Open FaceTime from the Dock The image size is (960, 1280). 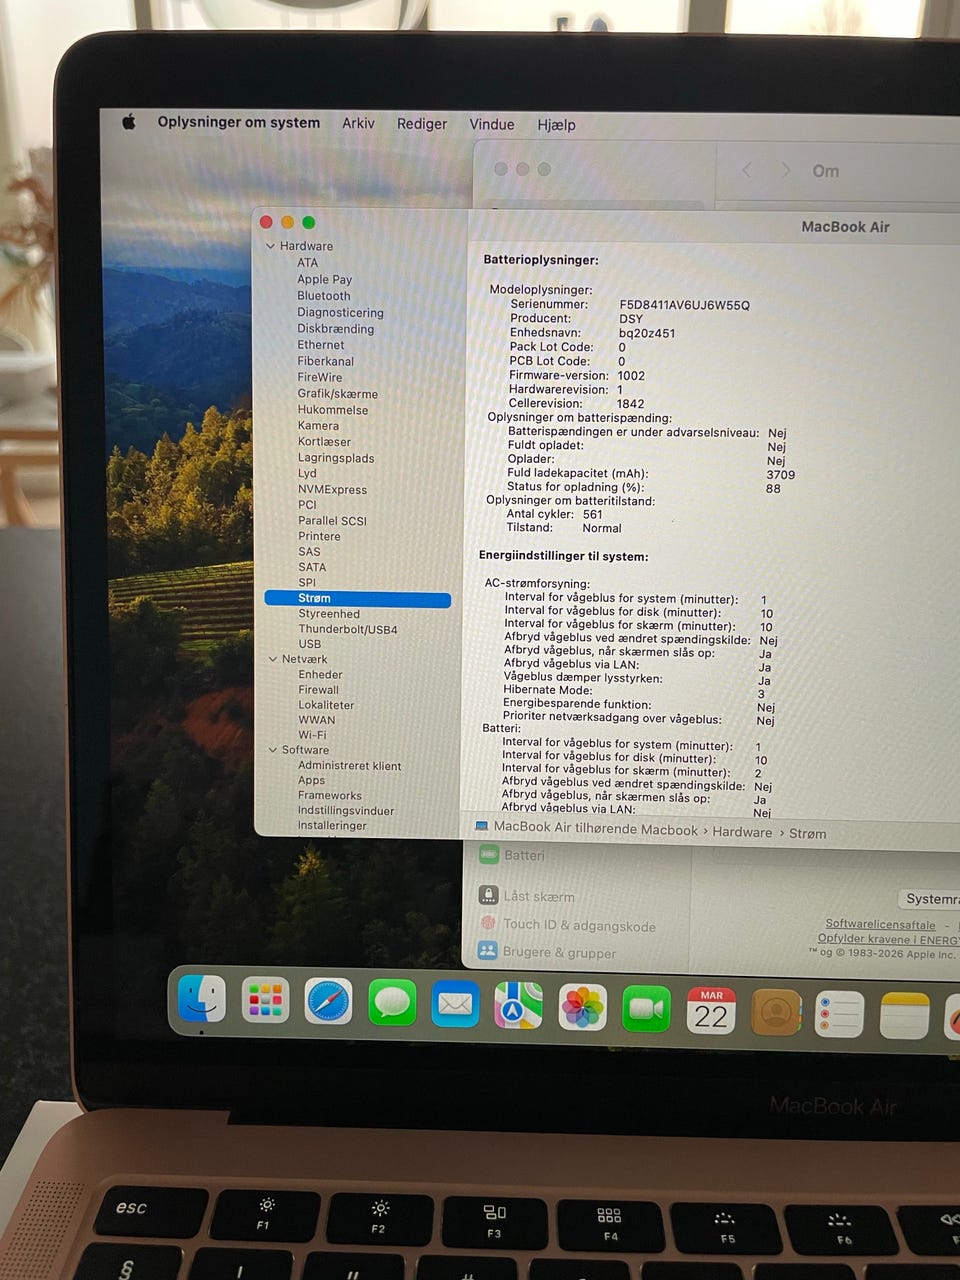647,1010
